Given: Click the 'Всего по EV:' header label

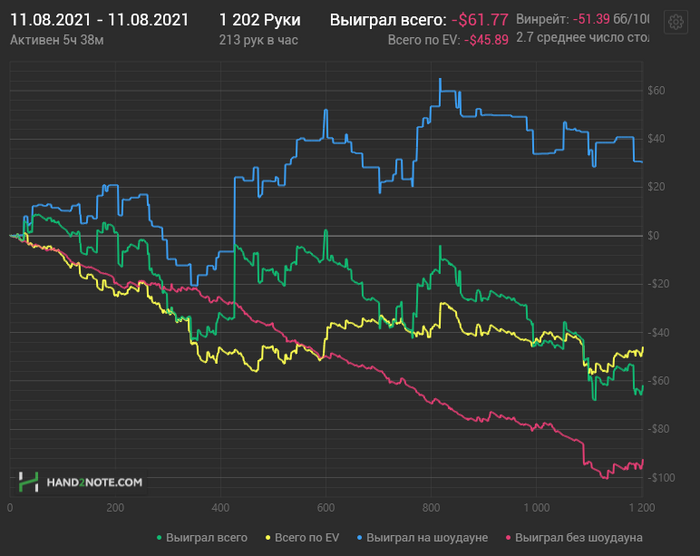Looking at the screenshot, I should (x=423, y=40).
